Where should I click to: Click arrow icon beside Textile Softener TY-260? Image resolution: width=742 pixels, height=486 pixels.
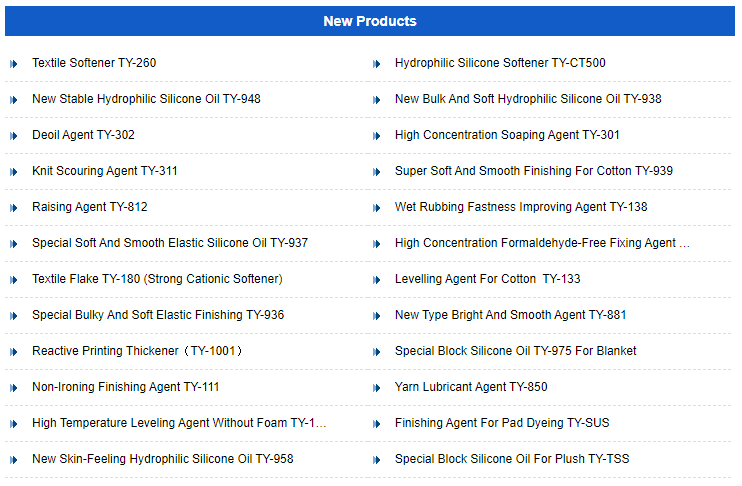14,64
